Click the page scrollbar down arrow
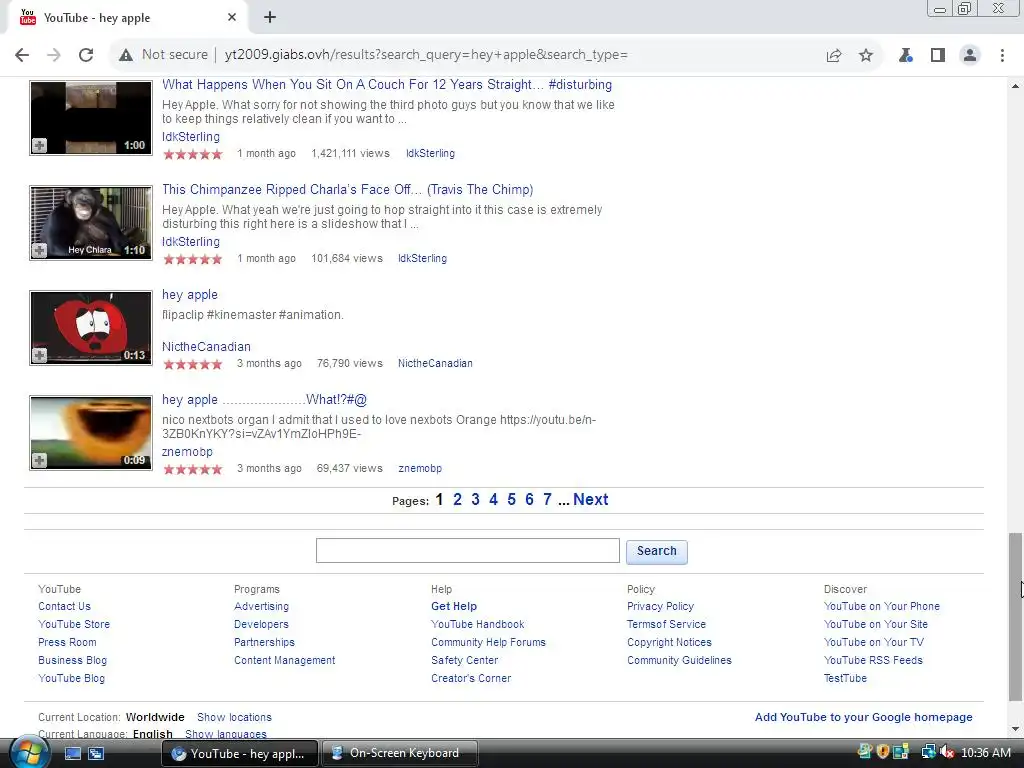1024x768 pixels. [x=1015, y=729]
